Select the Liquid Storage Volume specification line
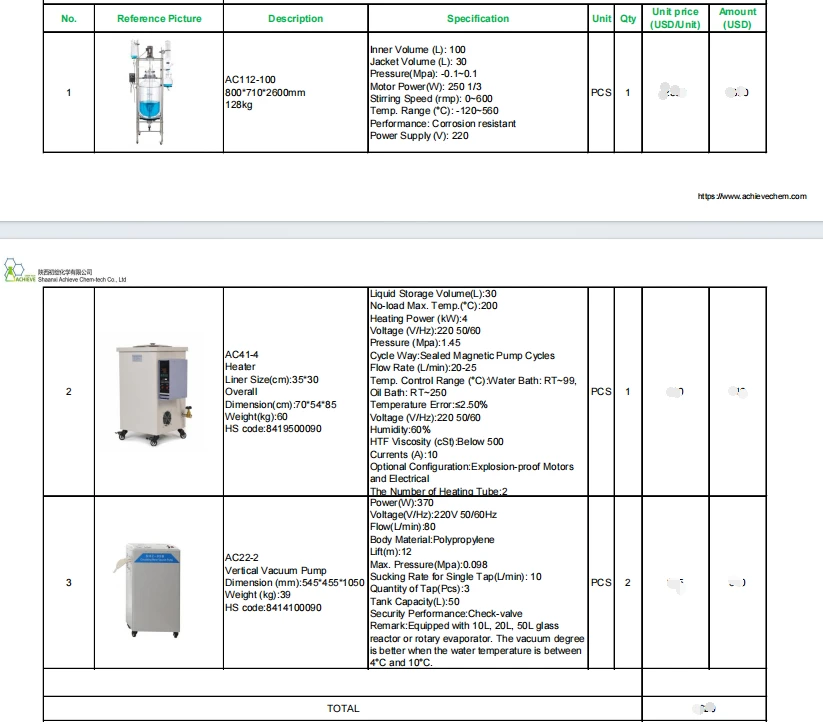Image resolution: width=823 pixels, height=724 pixels. (x=433, y=293)
